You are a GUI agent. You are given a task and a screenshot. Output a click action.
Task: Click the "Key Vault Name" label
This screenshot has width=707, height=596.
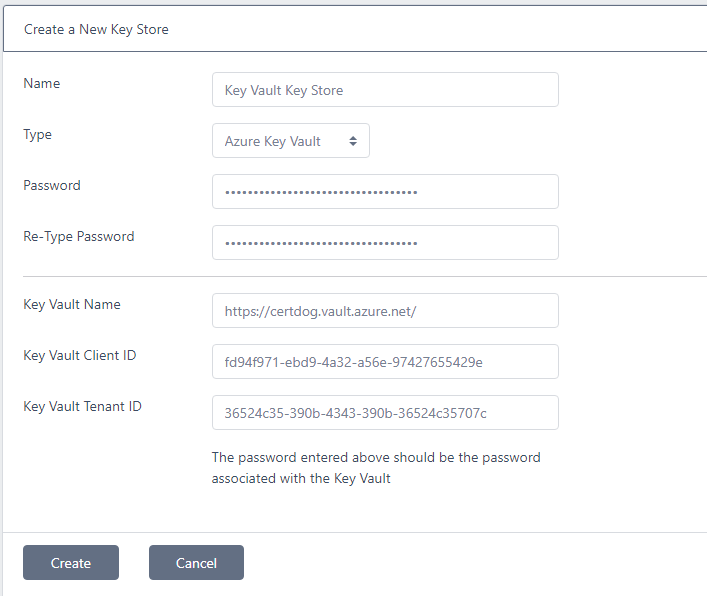pyautogui.click(x=72, y=305)
